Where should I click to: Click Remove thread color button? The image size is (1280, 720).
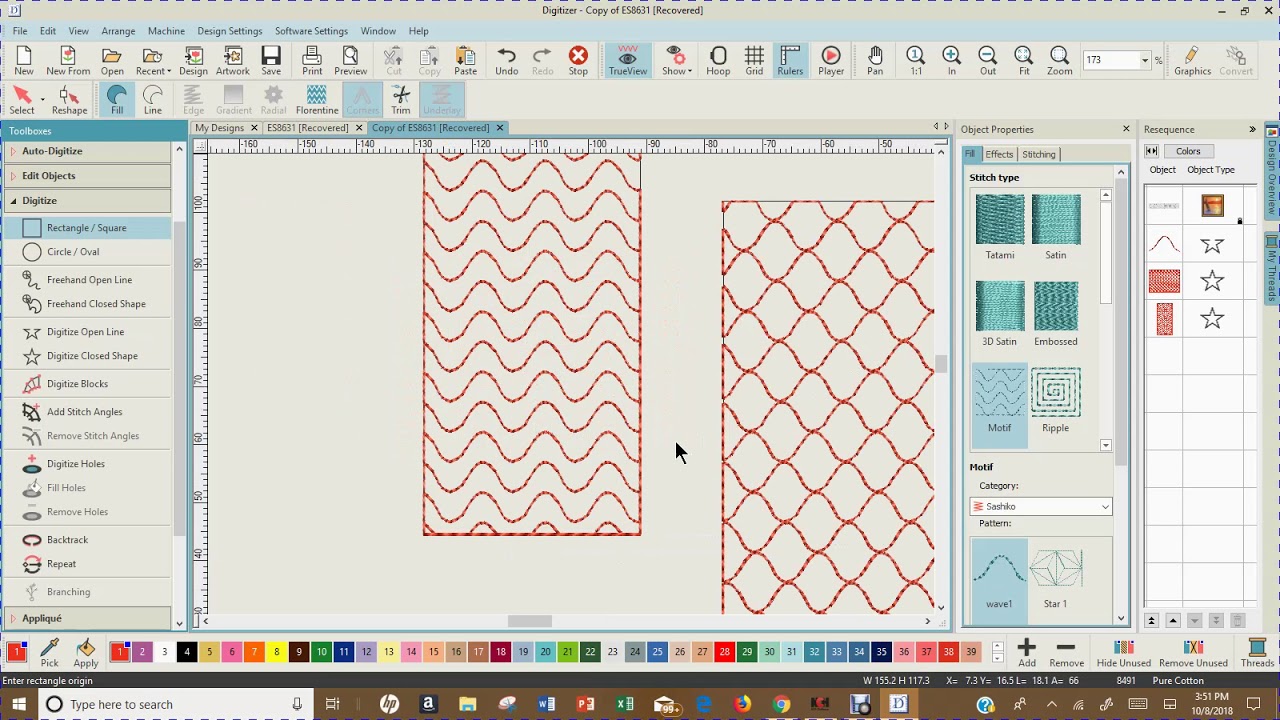click(x=1066, y=653)
